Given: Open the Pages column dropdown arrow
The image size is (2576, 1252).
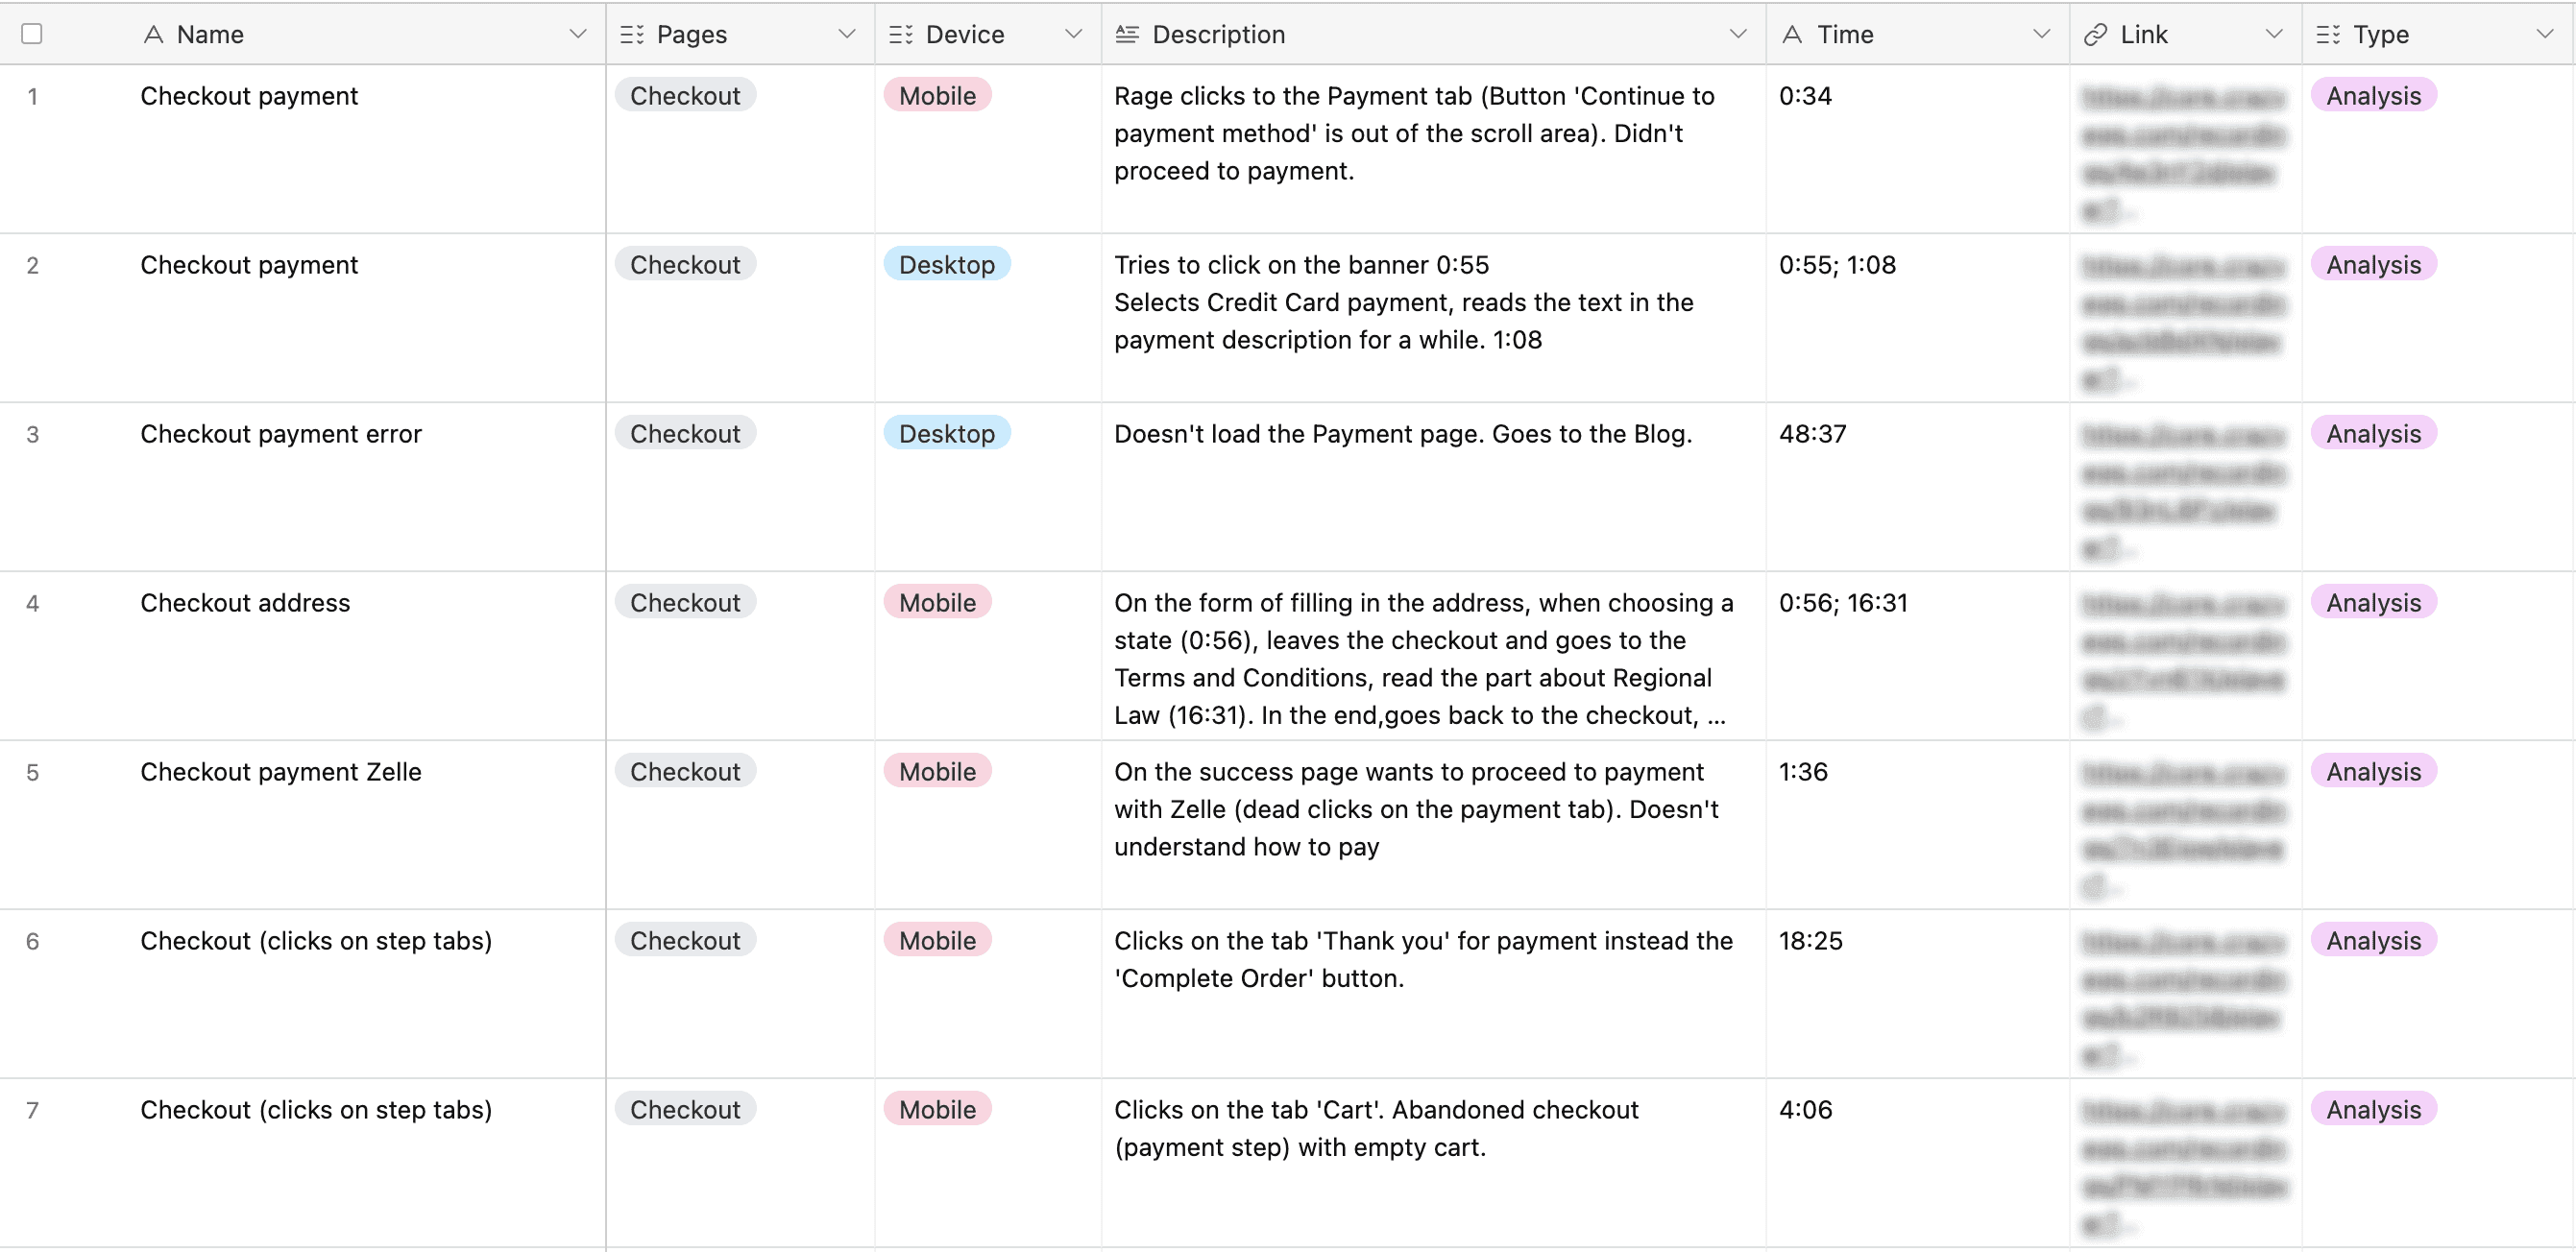Looking at the screenshot, I should coord(847,34).
